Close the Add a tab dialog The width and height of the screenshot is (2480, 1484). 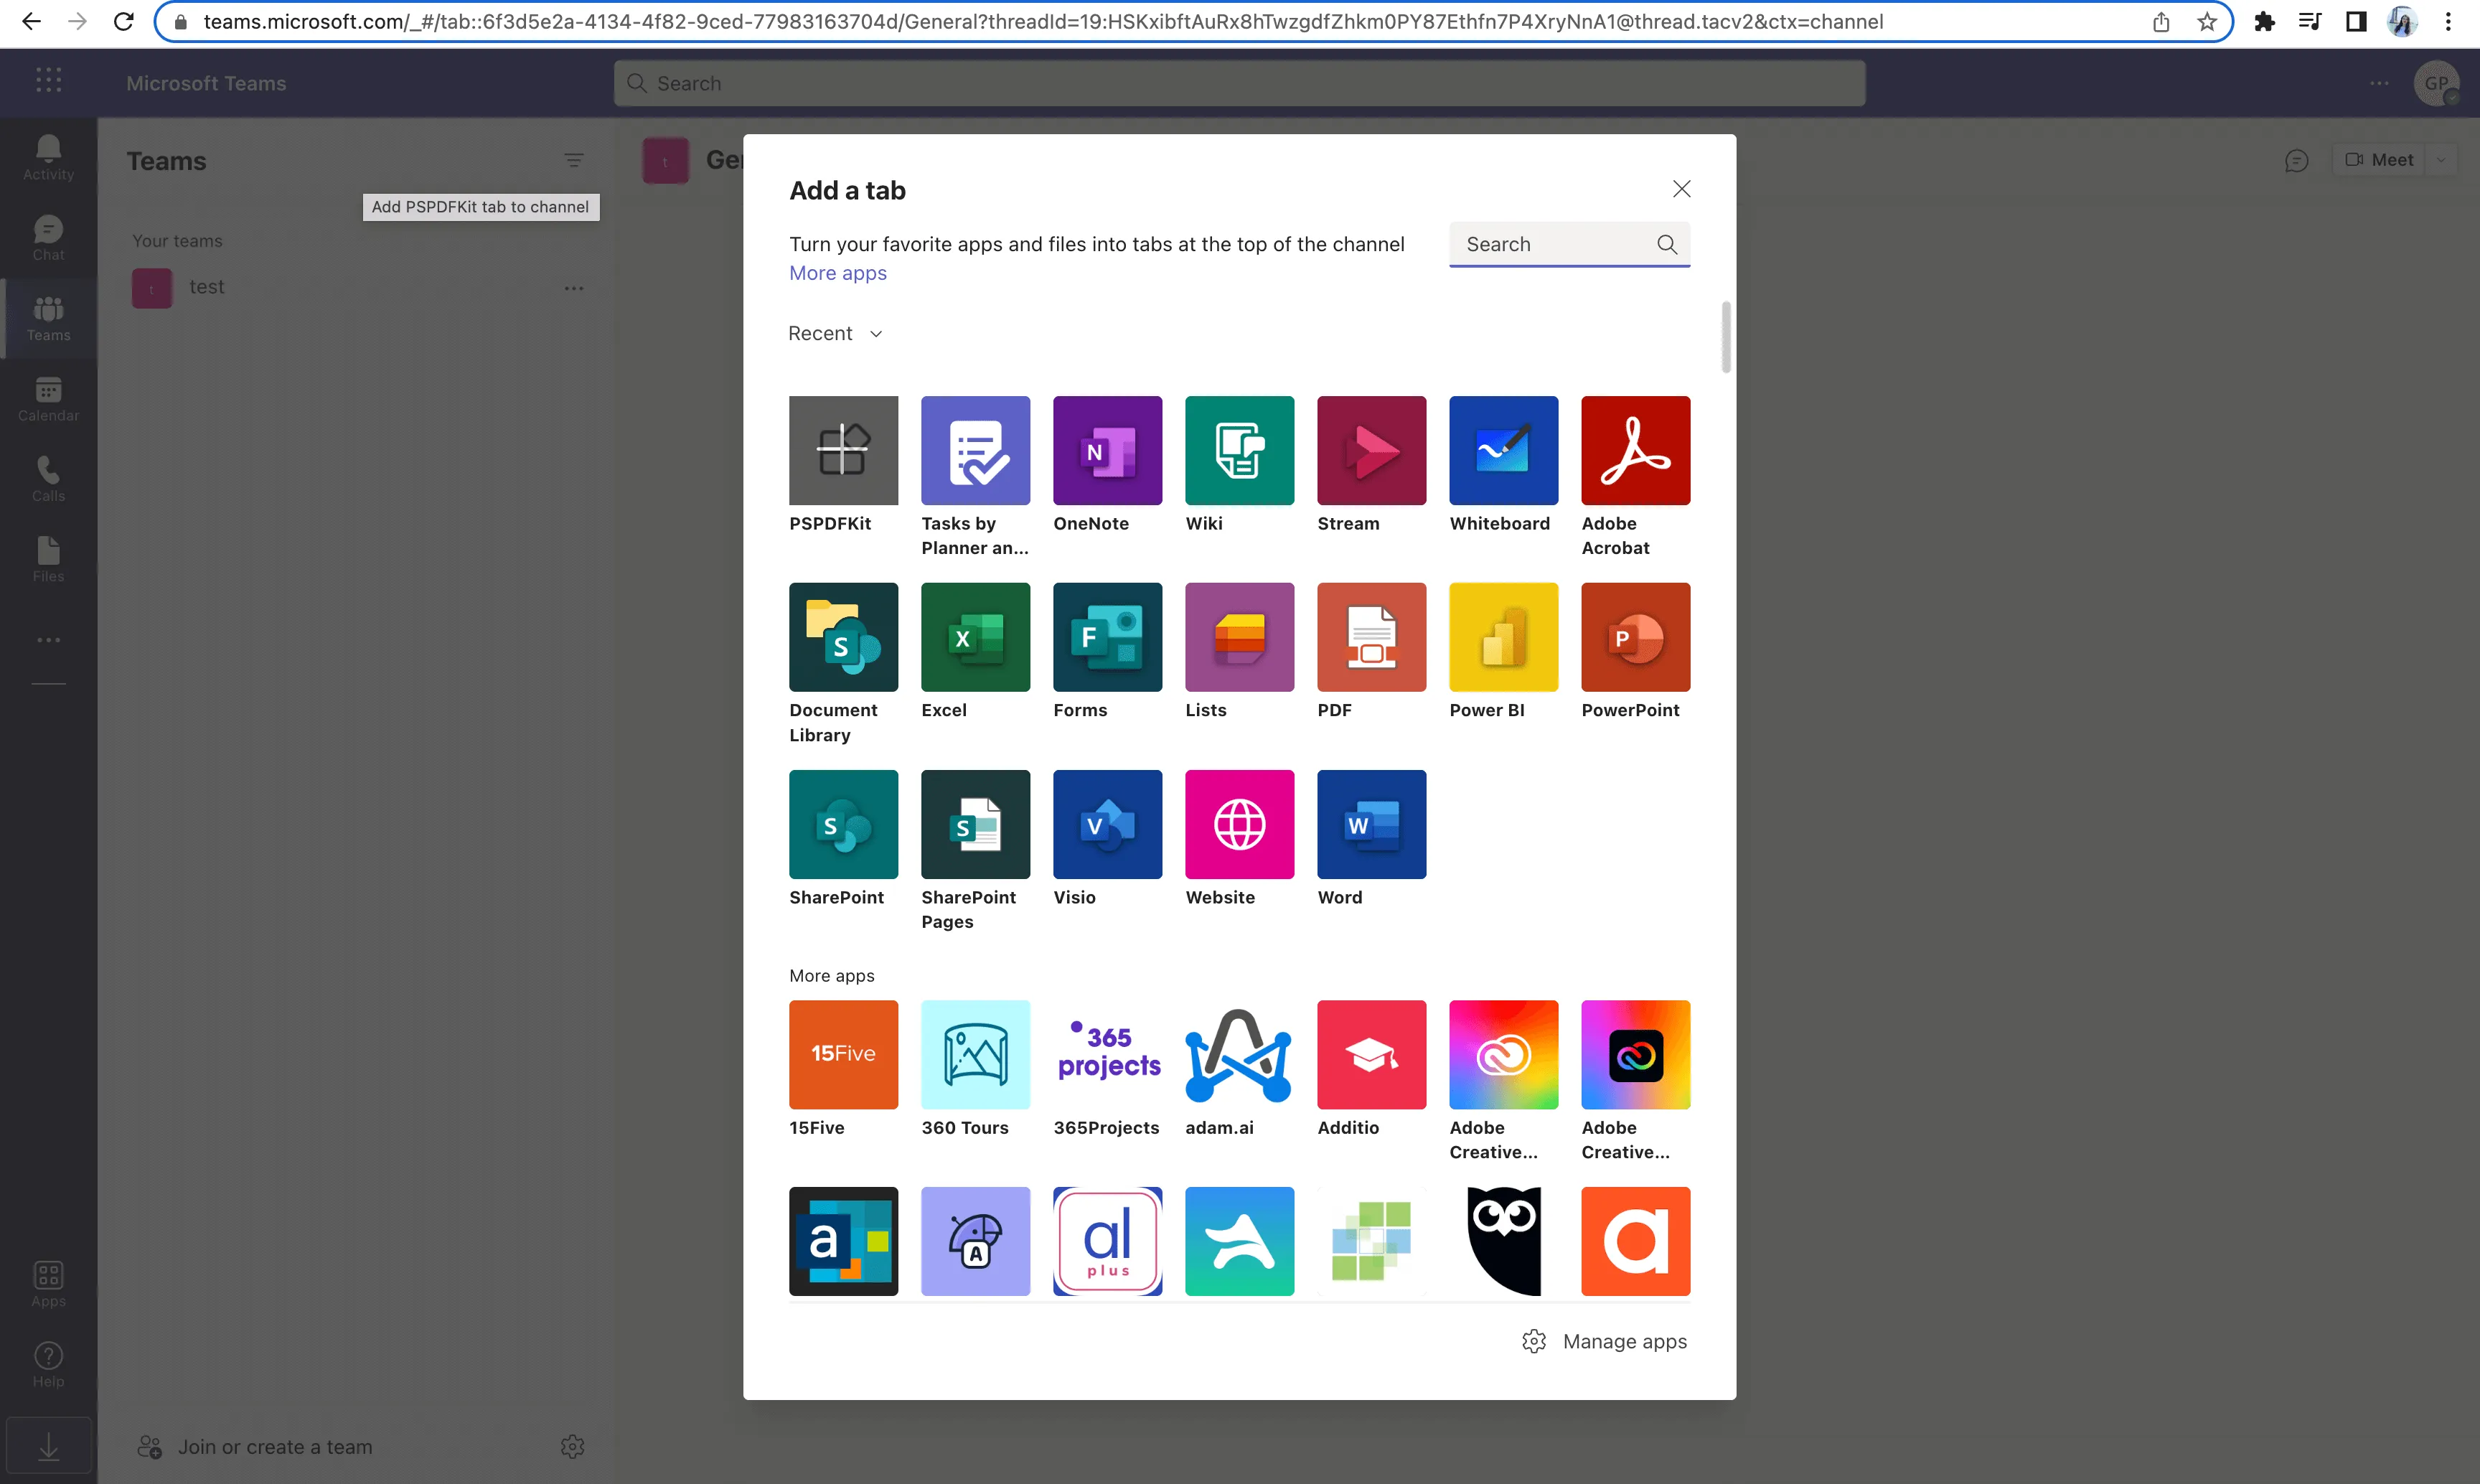tap(1681, 189)
